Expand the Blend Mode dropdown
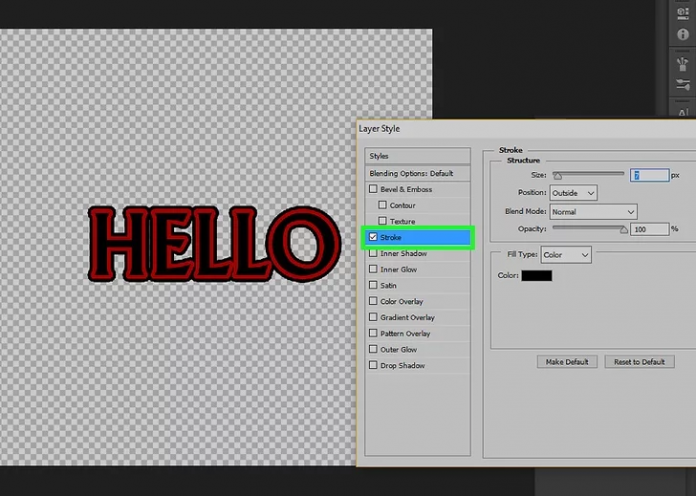 pos(593,212)
